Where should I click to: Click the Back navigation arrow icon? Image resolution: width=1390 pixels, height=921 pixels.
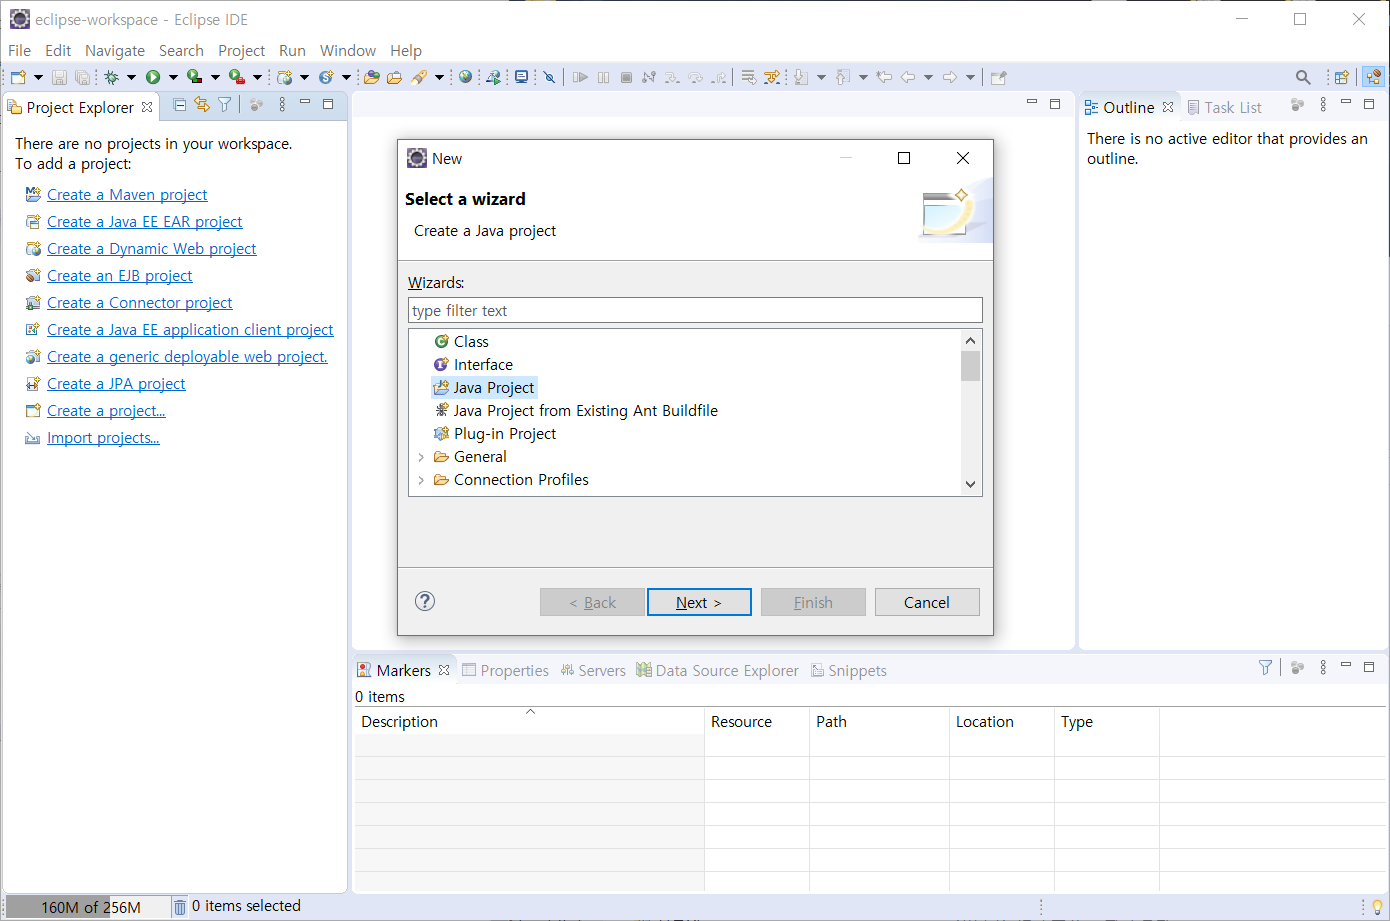click(908, 77)
